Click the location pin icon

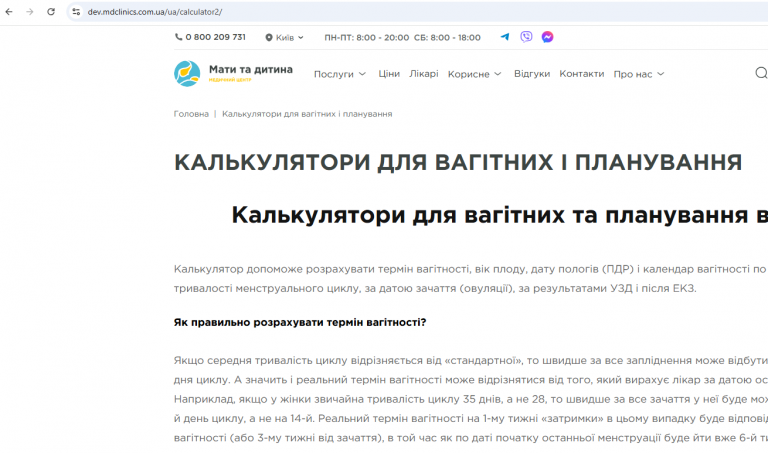pos(269,38)
